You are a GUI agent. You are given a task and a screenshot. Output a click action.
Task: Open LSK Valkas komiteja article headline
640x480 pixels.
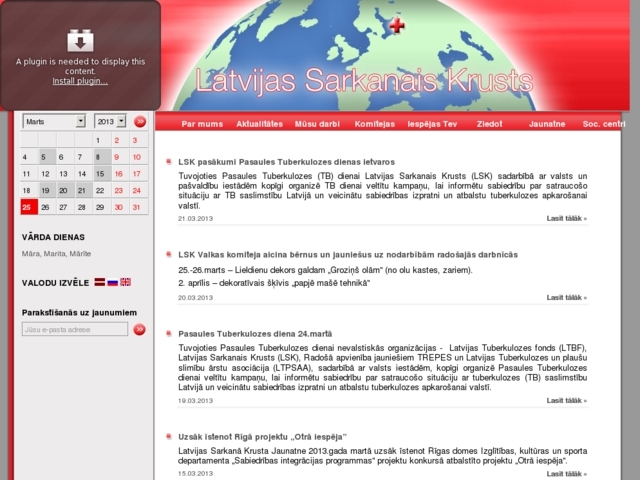(x=348, y=255)
